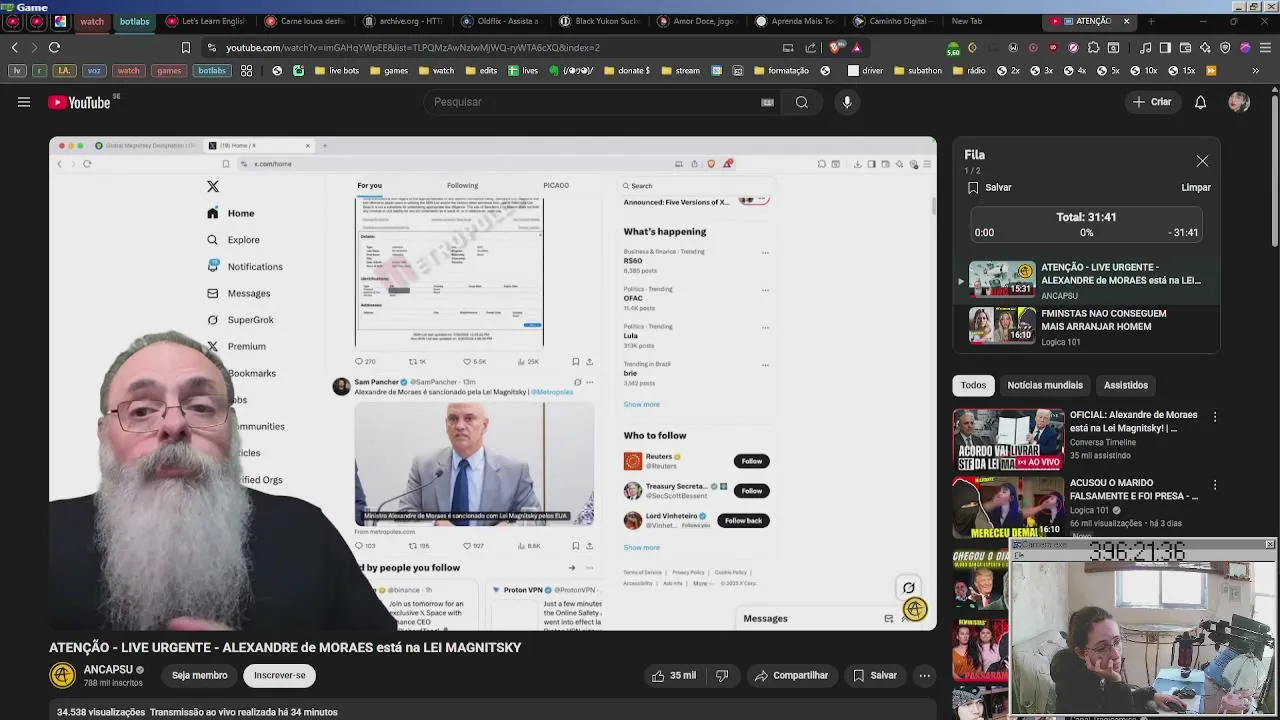Screen dimensions: 1280x720
Task: Open stream bookmarks folder
Action: click(x=680, y=71)
